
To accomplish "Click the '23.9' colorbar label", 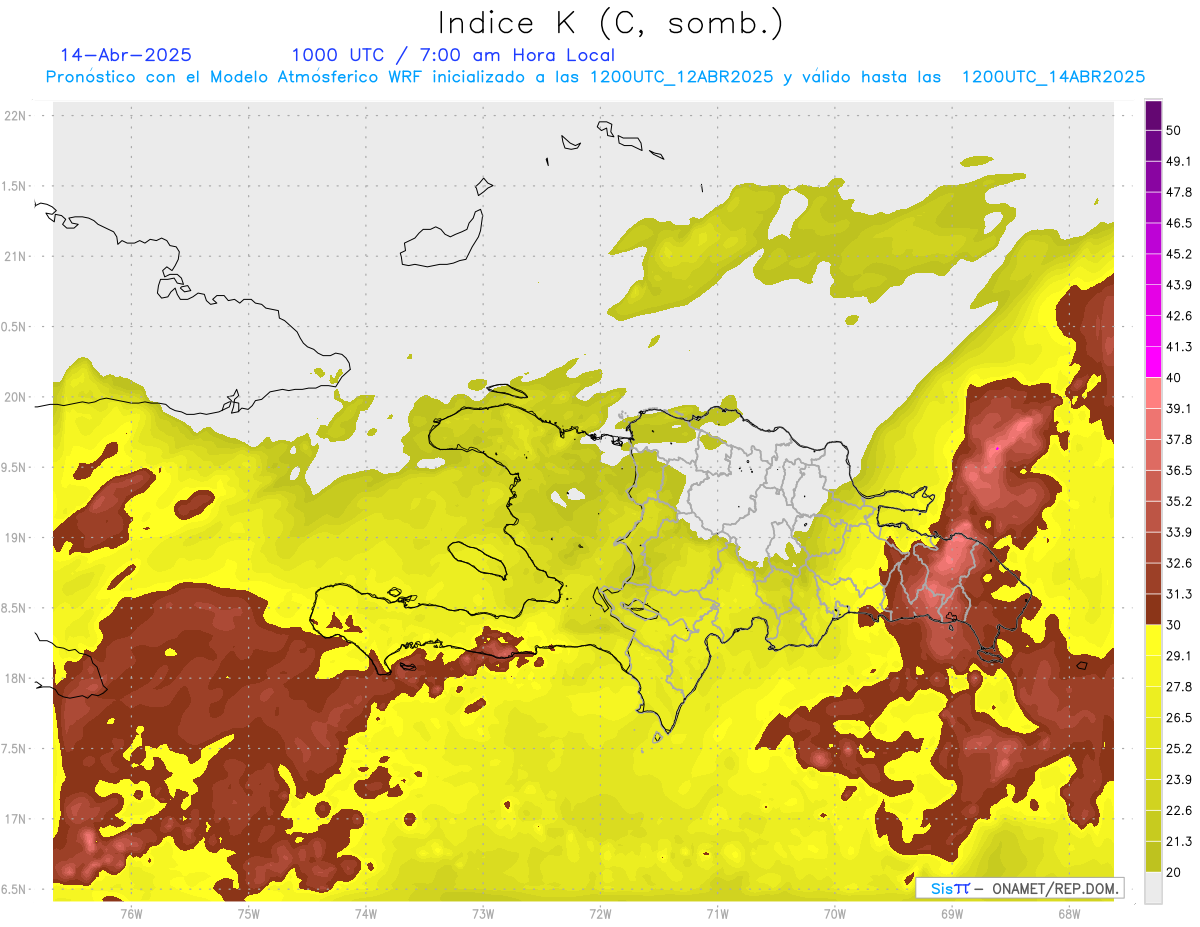I will tap(1178, 779).
